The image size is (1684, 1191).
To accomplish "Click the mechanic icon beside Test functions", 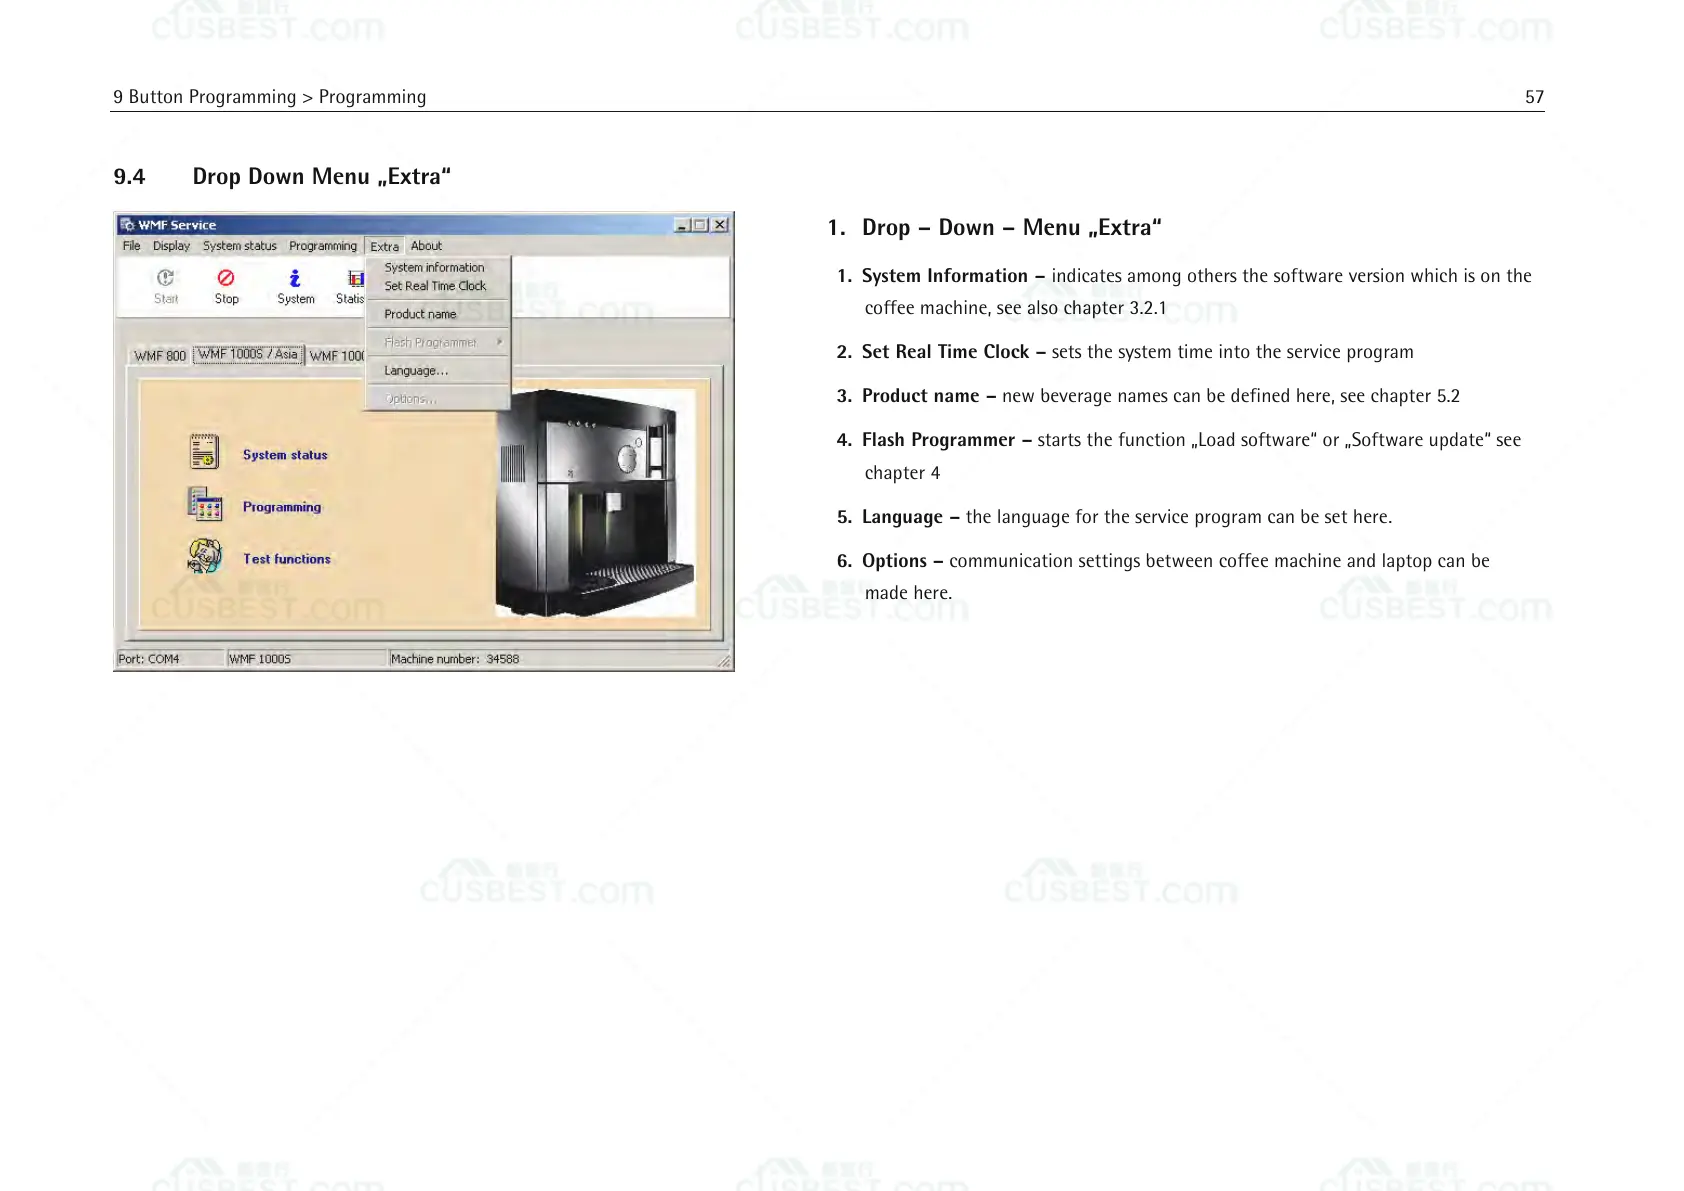I will pos(204,556).
